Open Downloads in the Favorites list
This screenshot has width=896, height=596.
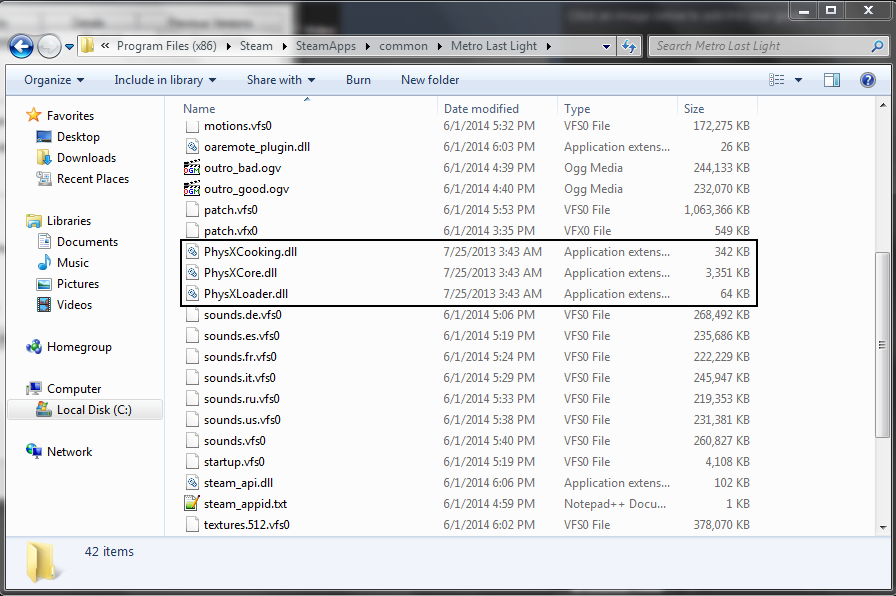[x=86, y=158]
